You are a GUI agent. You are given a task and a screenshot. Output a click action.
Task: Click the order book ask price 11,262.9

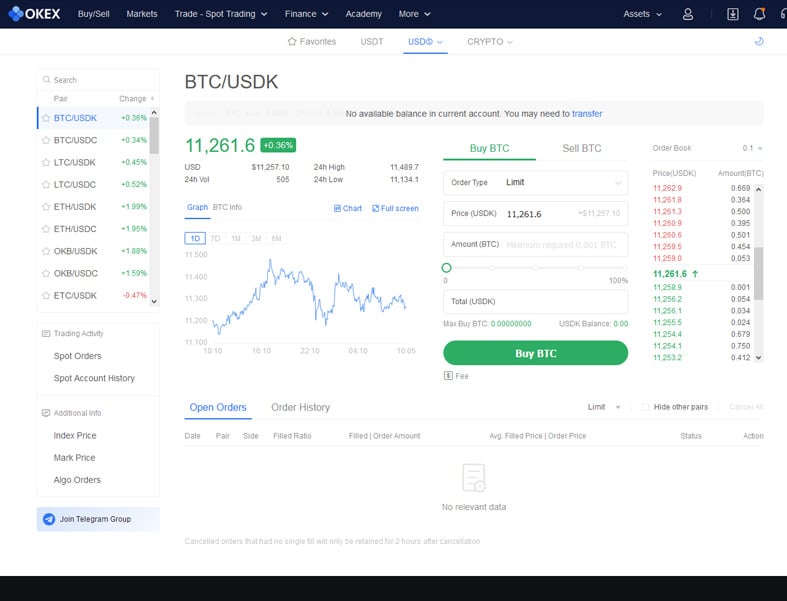click(668, 188)
